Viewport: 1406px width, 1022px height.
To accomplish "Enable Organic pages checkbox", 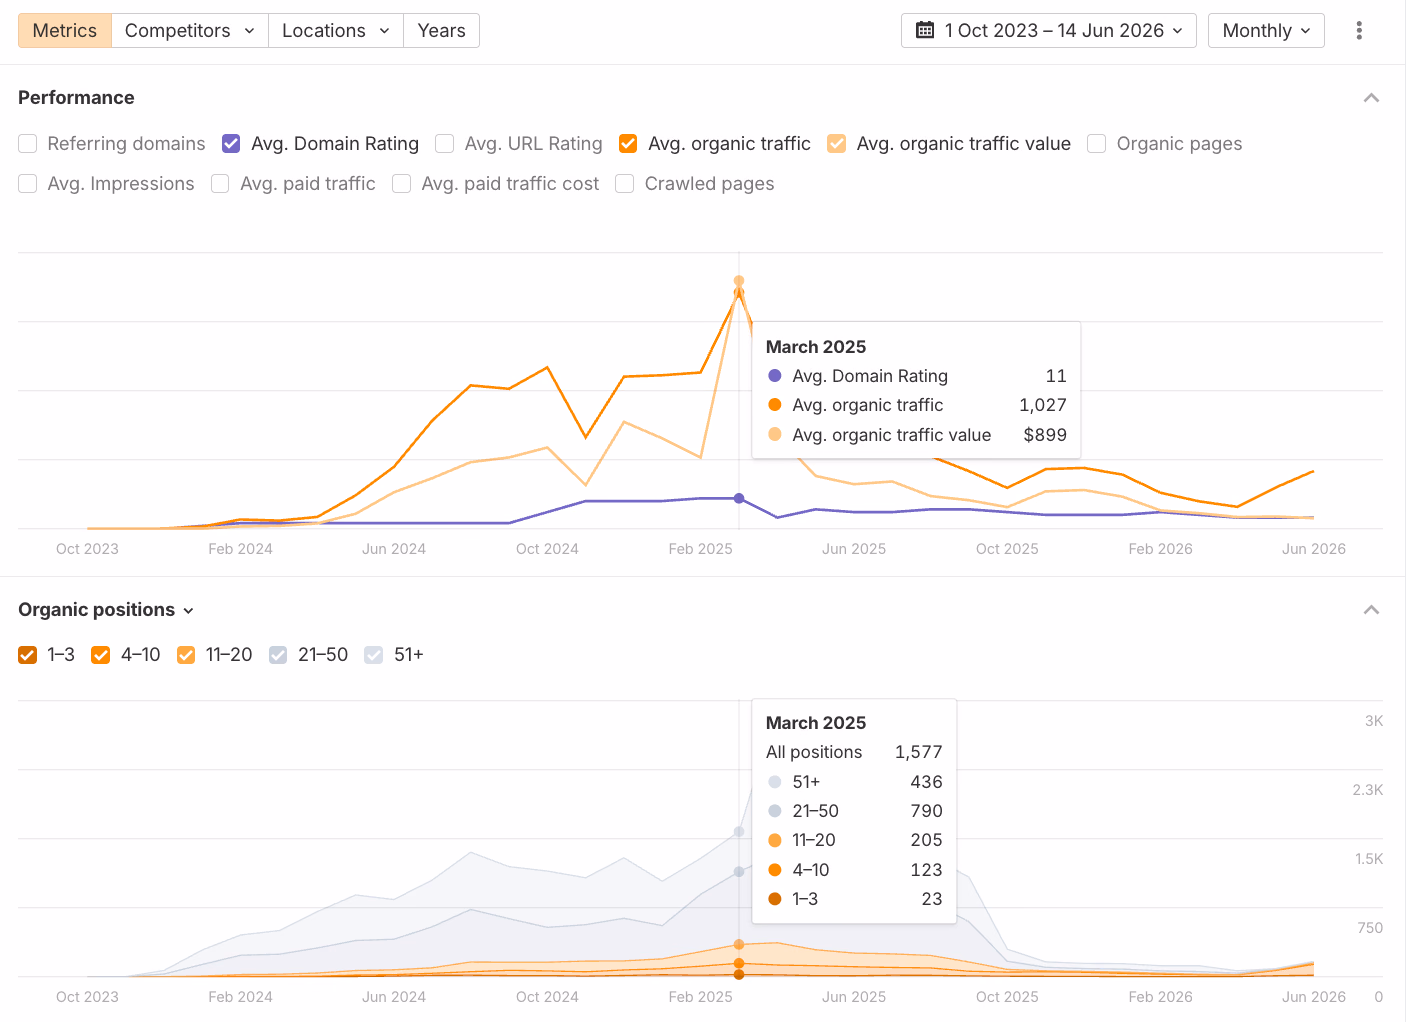I will [x=1097, y=144].
